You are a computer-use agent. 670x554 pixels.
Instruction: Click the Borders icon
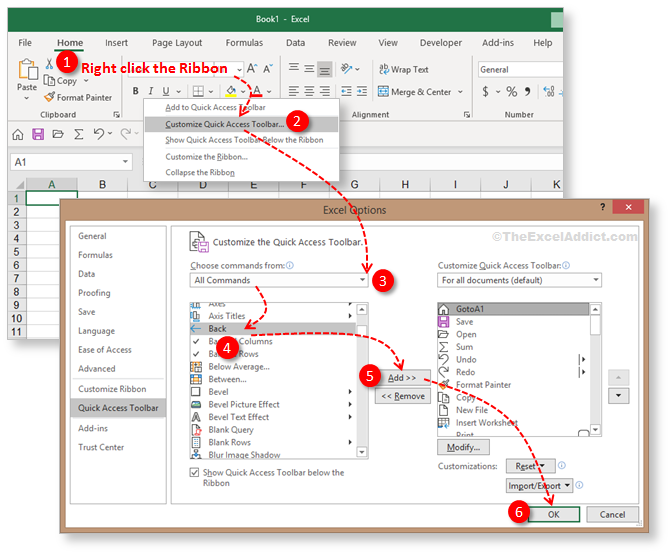[x=198, y=91]
